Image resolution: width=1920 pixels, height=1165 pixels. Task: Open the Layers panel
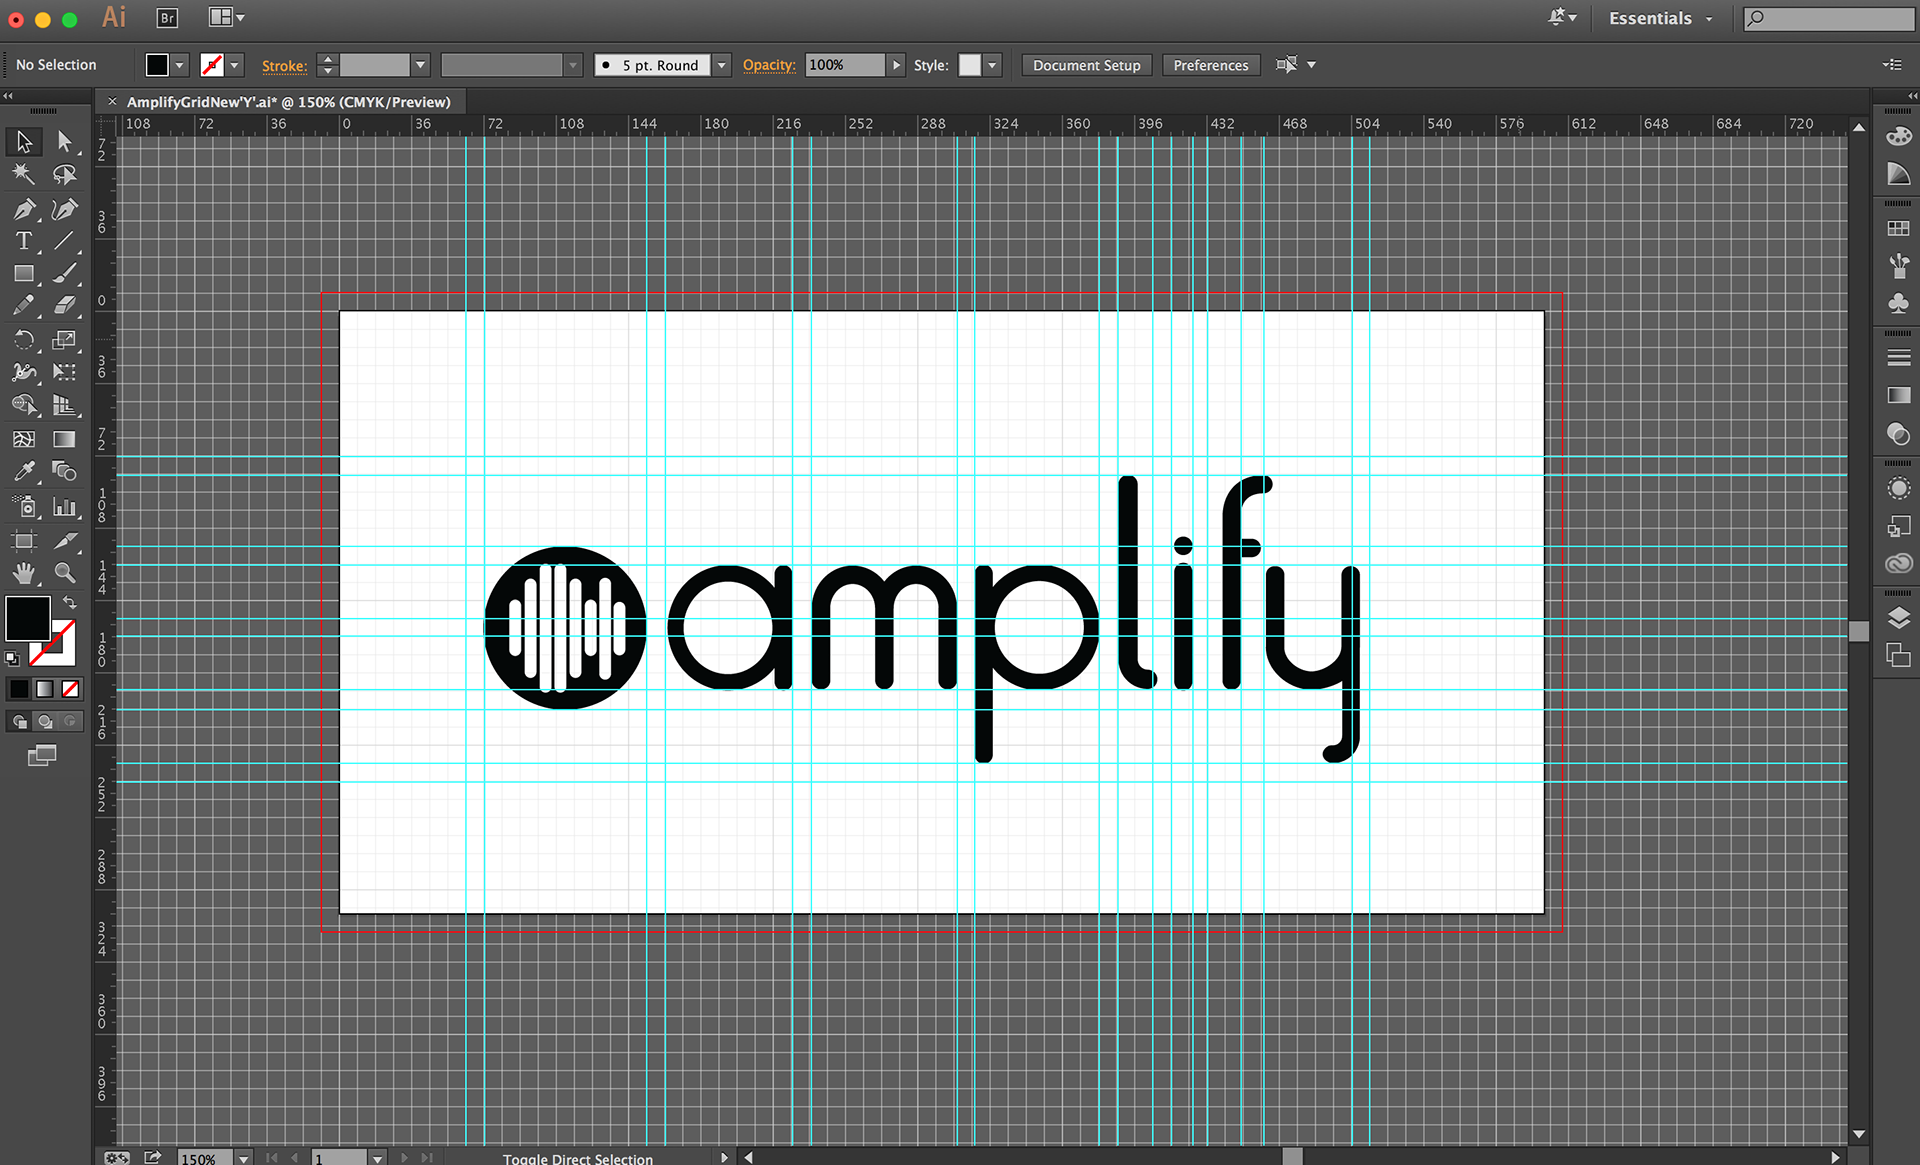1898,618
